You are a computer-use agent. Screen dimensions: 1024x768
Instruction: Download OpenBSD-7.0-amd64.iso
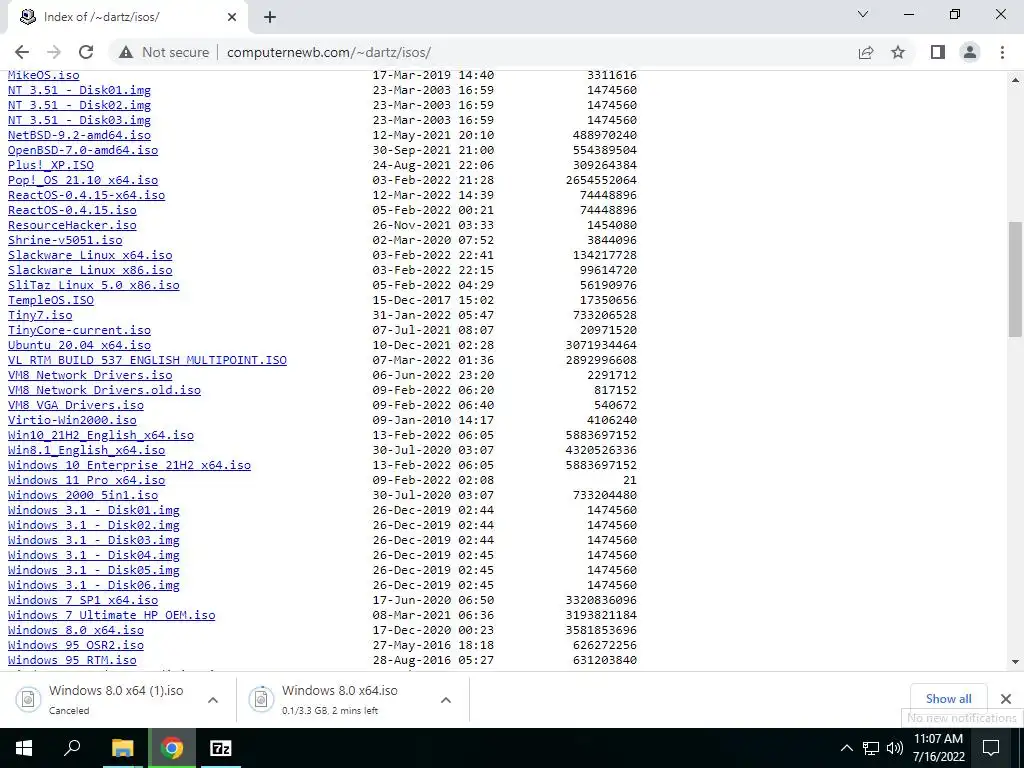(83, 150)
